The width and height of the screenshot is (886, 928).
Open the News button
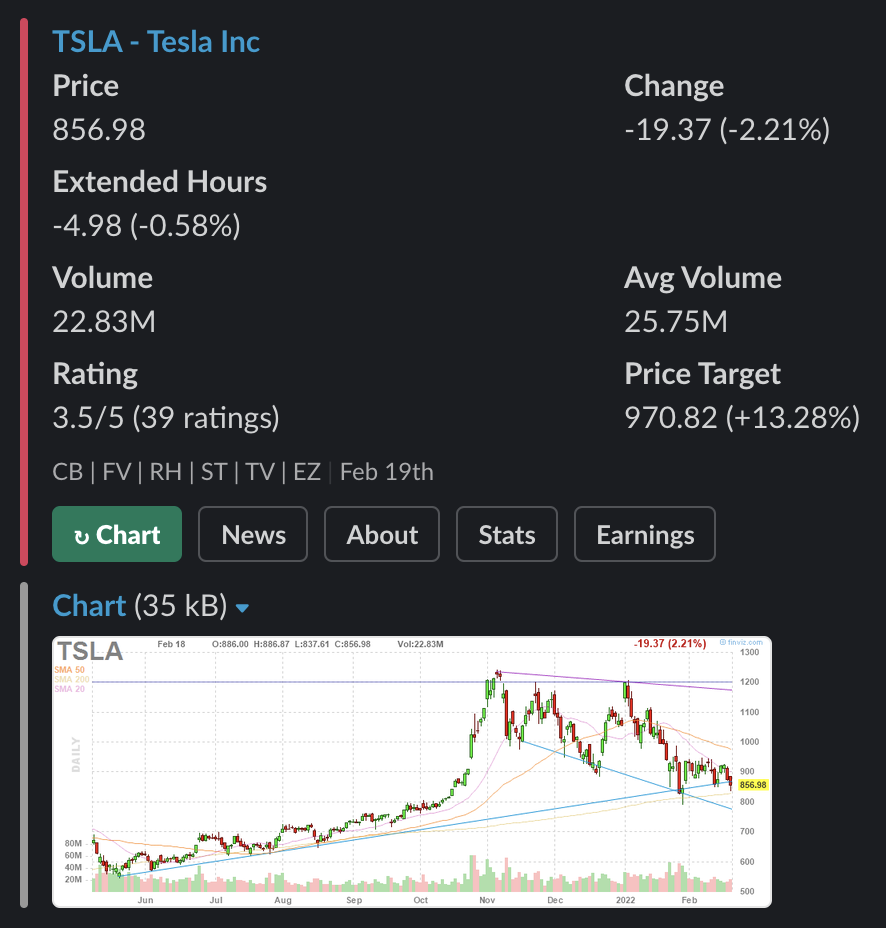coord(254,535)
